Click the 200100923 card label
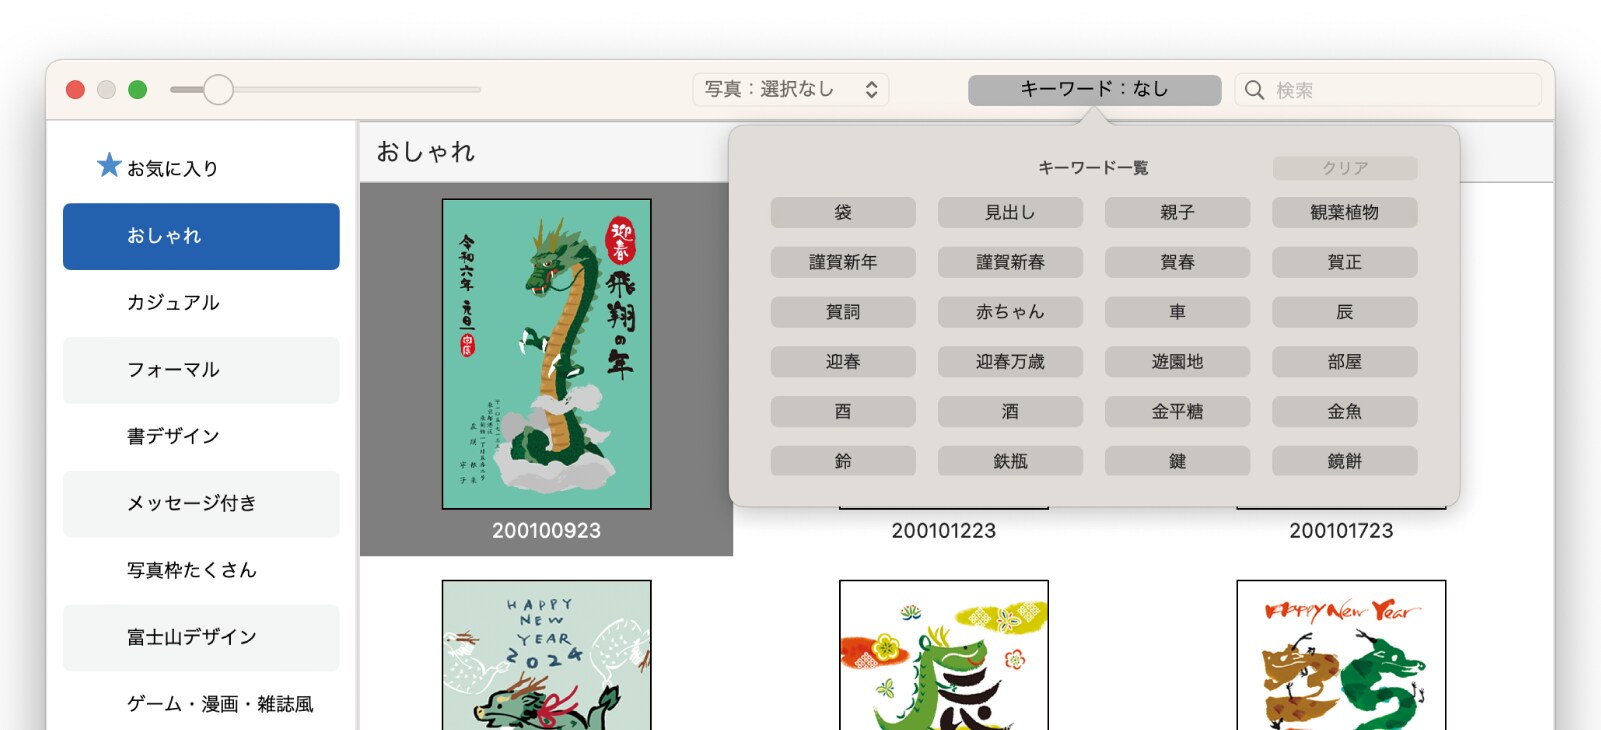The width and height of the screenshot is (1601, 730). 547,531
